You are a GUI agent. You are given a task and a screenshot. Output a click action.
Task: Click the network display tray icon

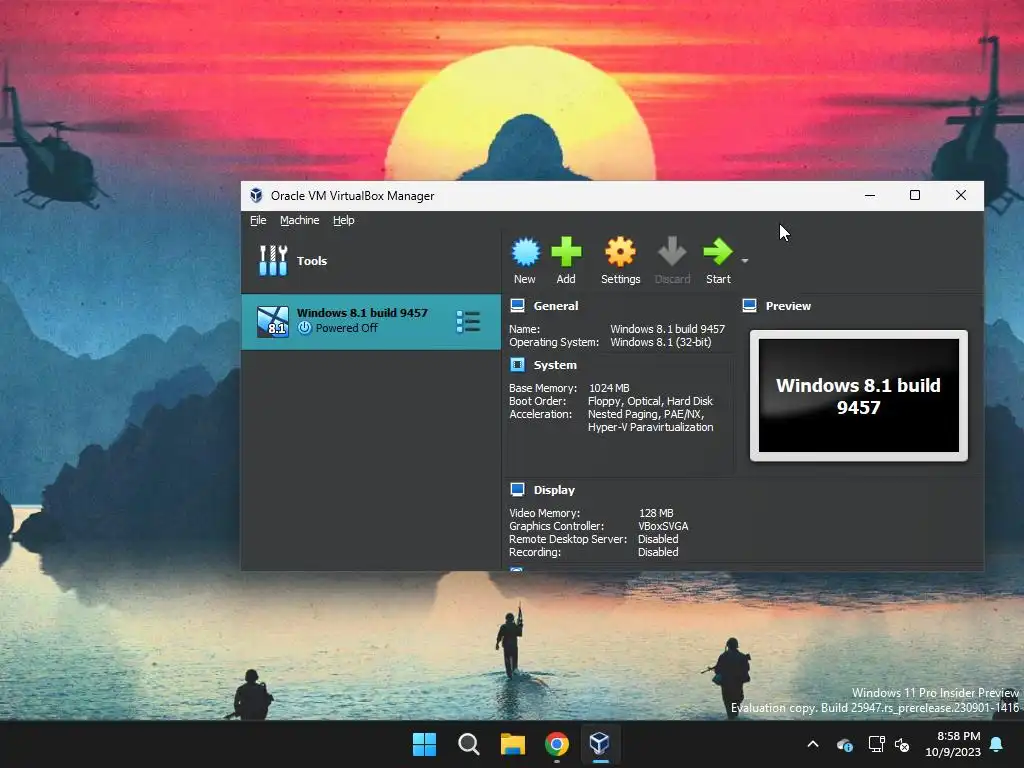876,744
